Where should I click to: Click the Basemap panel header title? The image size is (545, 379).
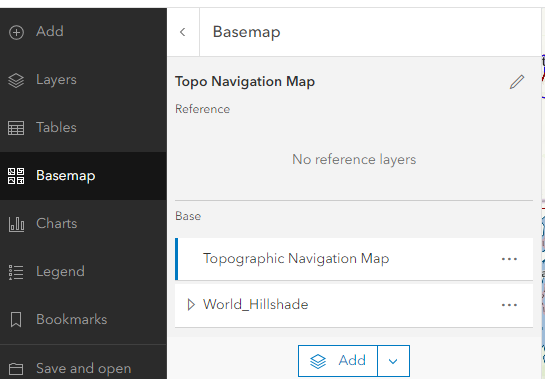[246, 32]
